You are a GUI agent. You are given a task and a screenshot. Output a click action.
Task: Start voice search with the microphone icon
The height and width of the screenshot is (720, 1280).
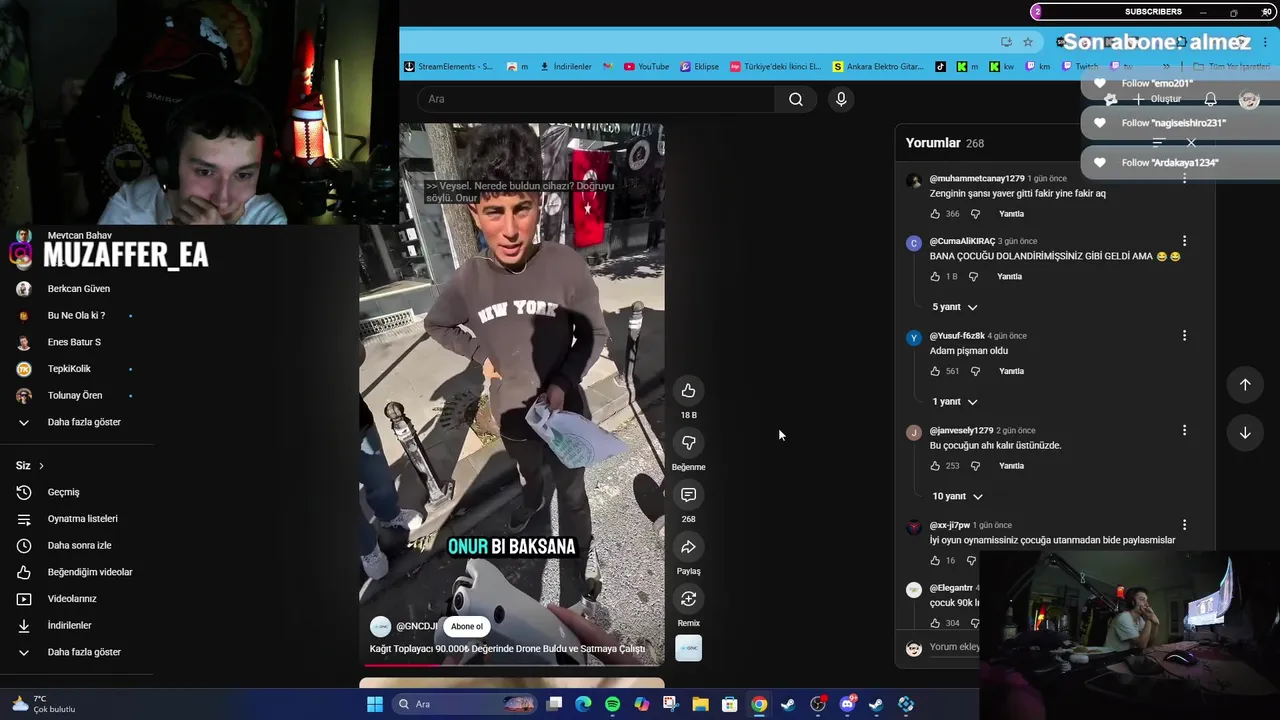(x=841, y=99)
